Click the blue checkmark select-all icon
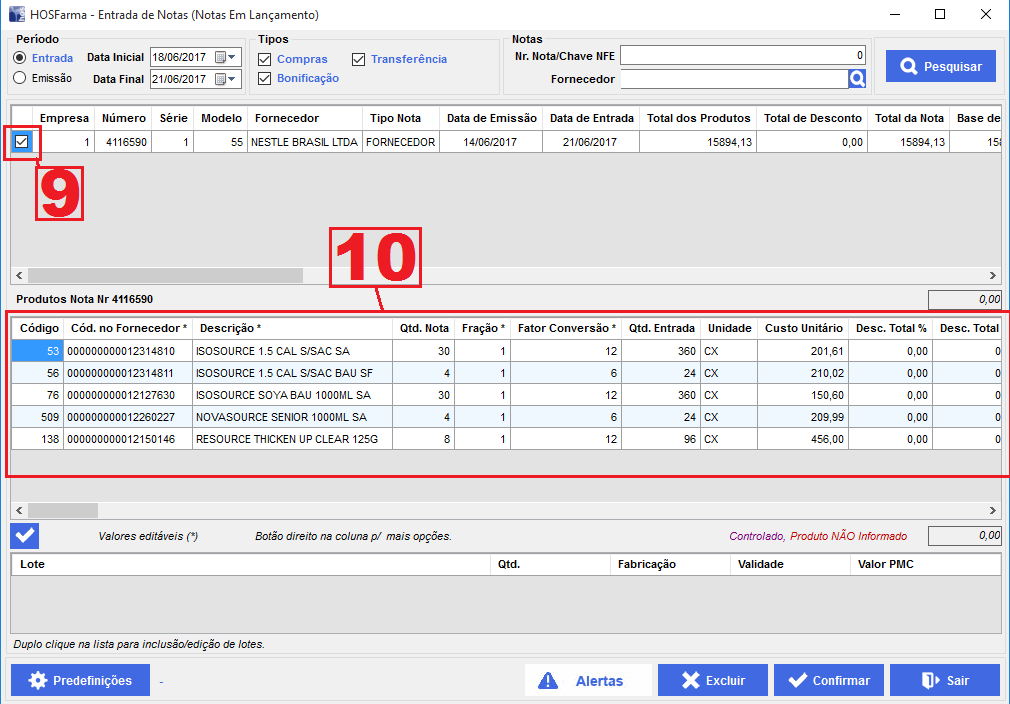 (25, 536)
